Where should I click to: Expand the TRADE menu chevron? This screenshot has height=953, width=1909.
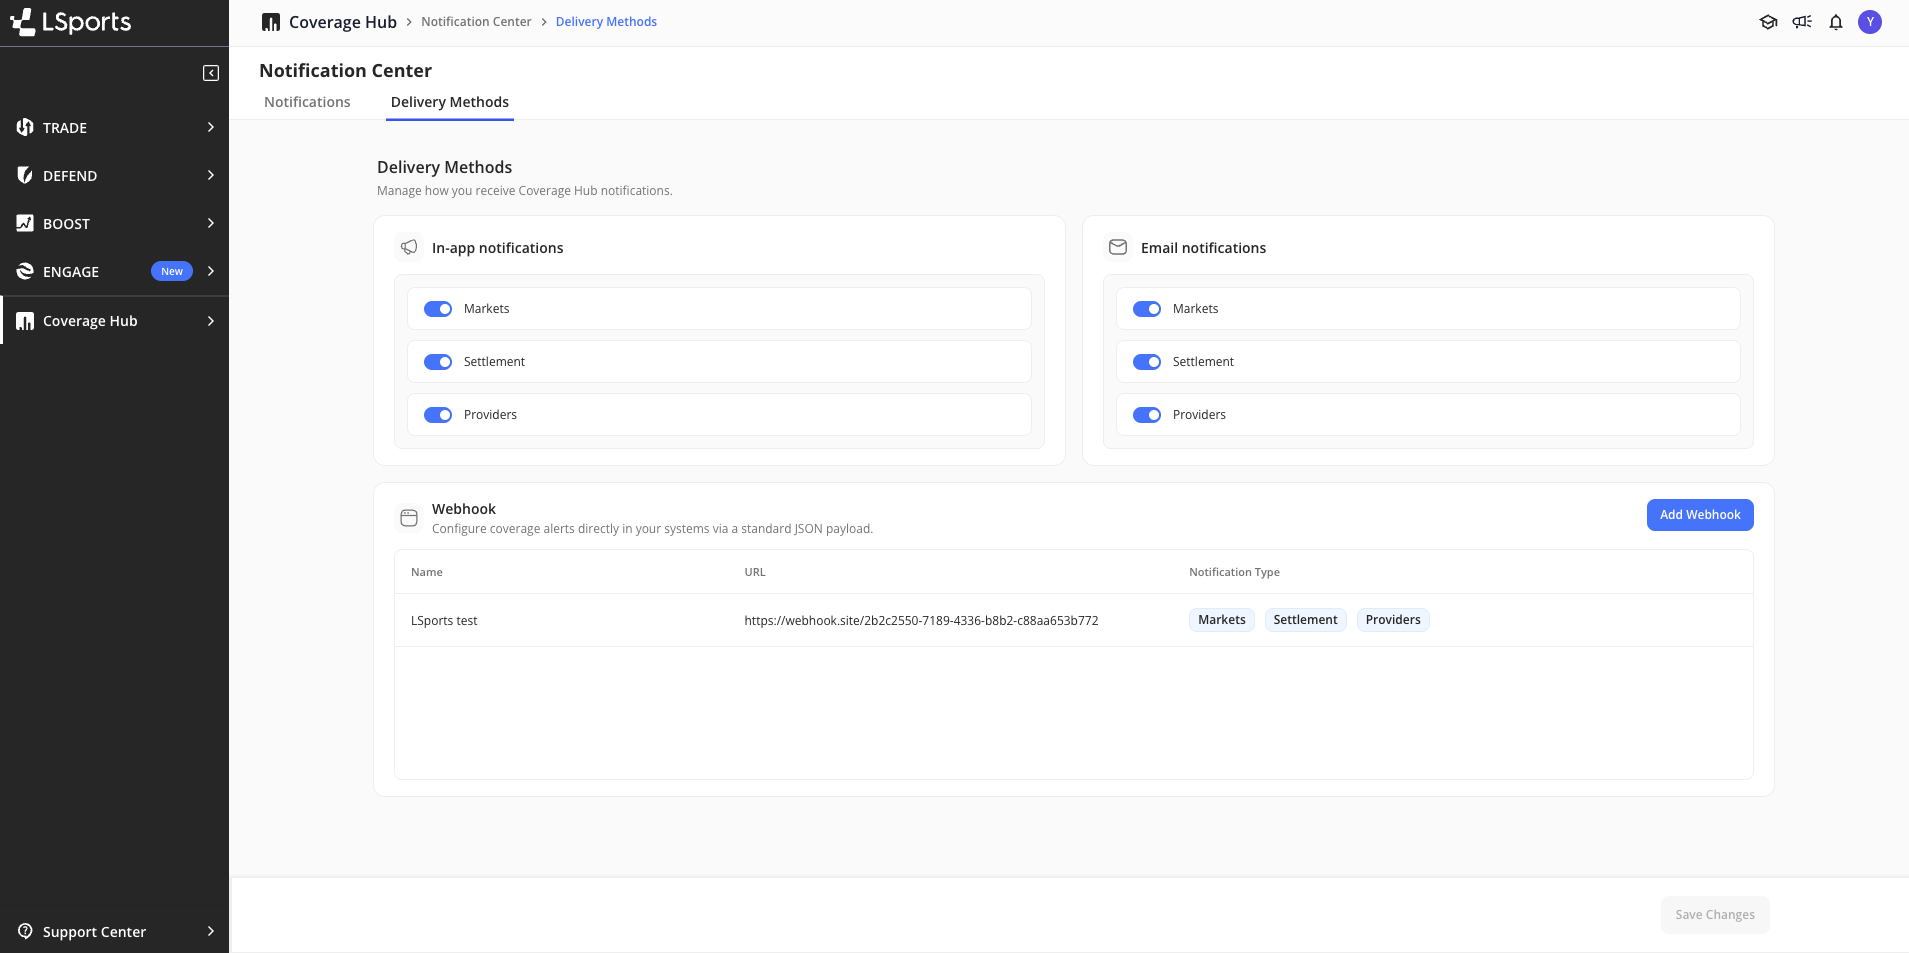tap(211, 127)
